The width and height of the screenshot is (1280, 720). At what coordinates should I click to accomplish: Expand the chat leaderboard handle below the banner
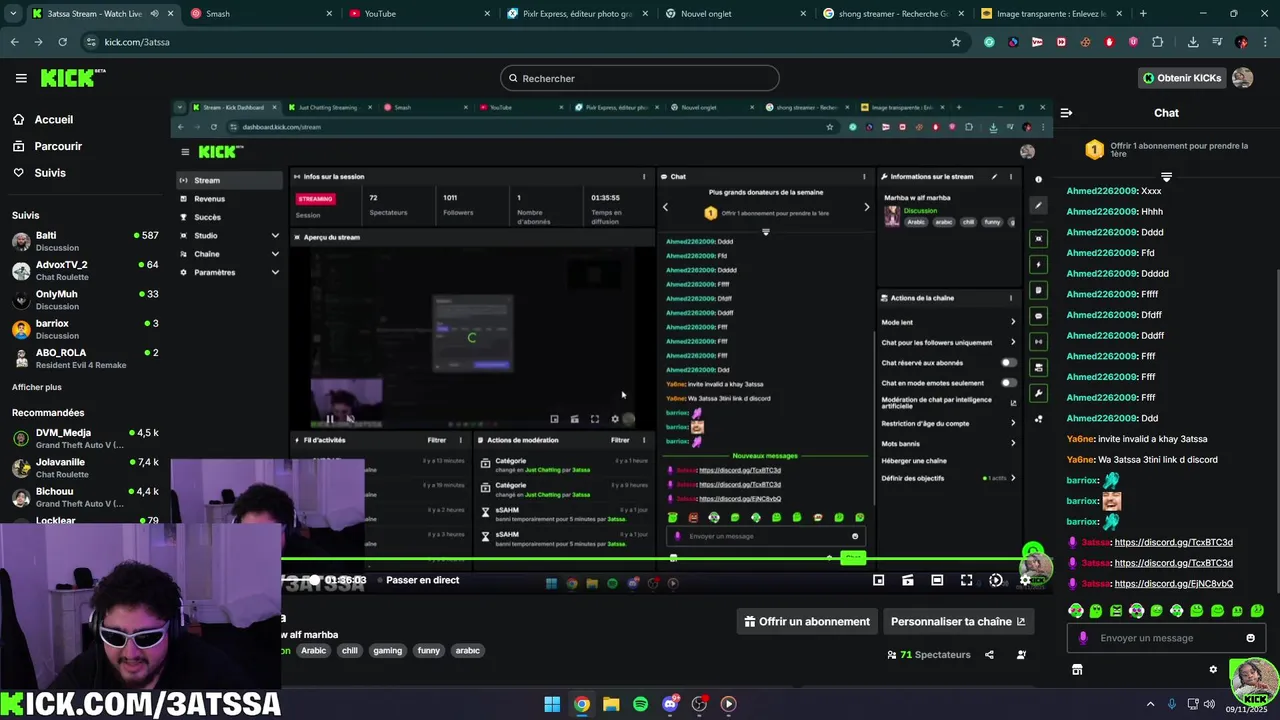tap(1166, 177)
